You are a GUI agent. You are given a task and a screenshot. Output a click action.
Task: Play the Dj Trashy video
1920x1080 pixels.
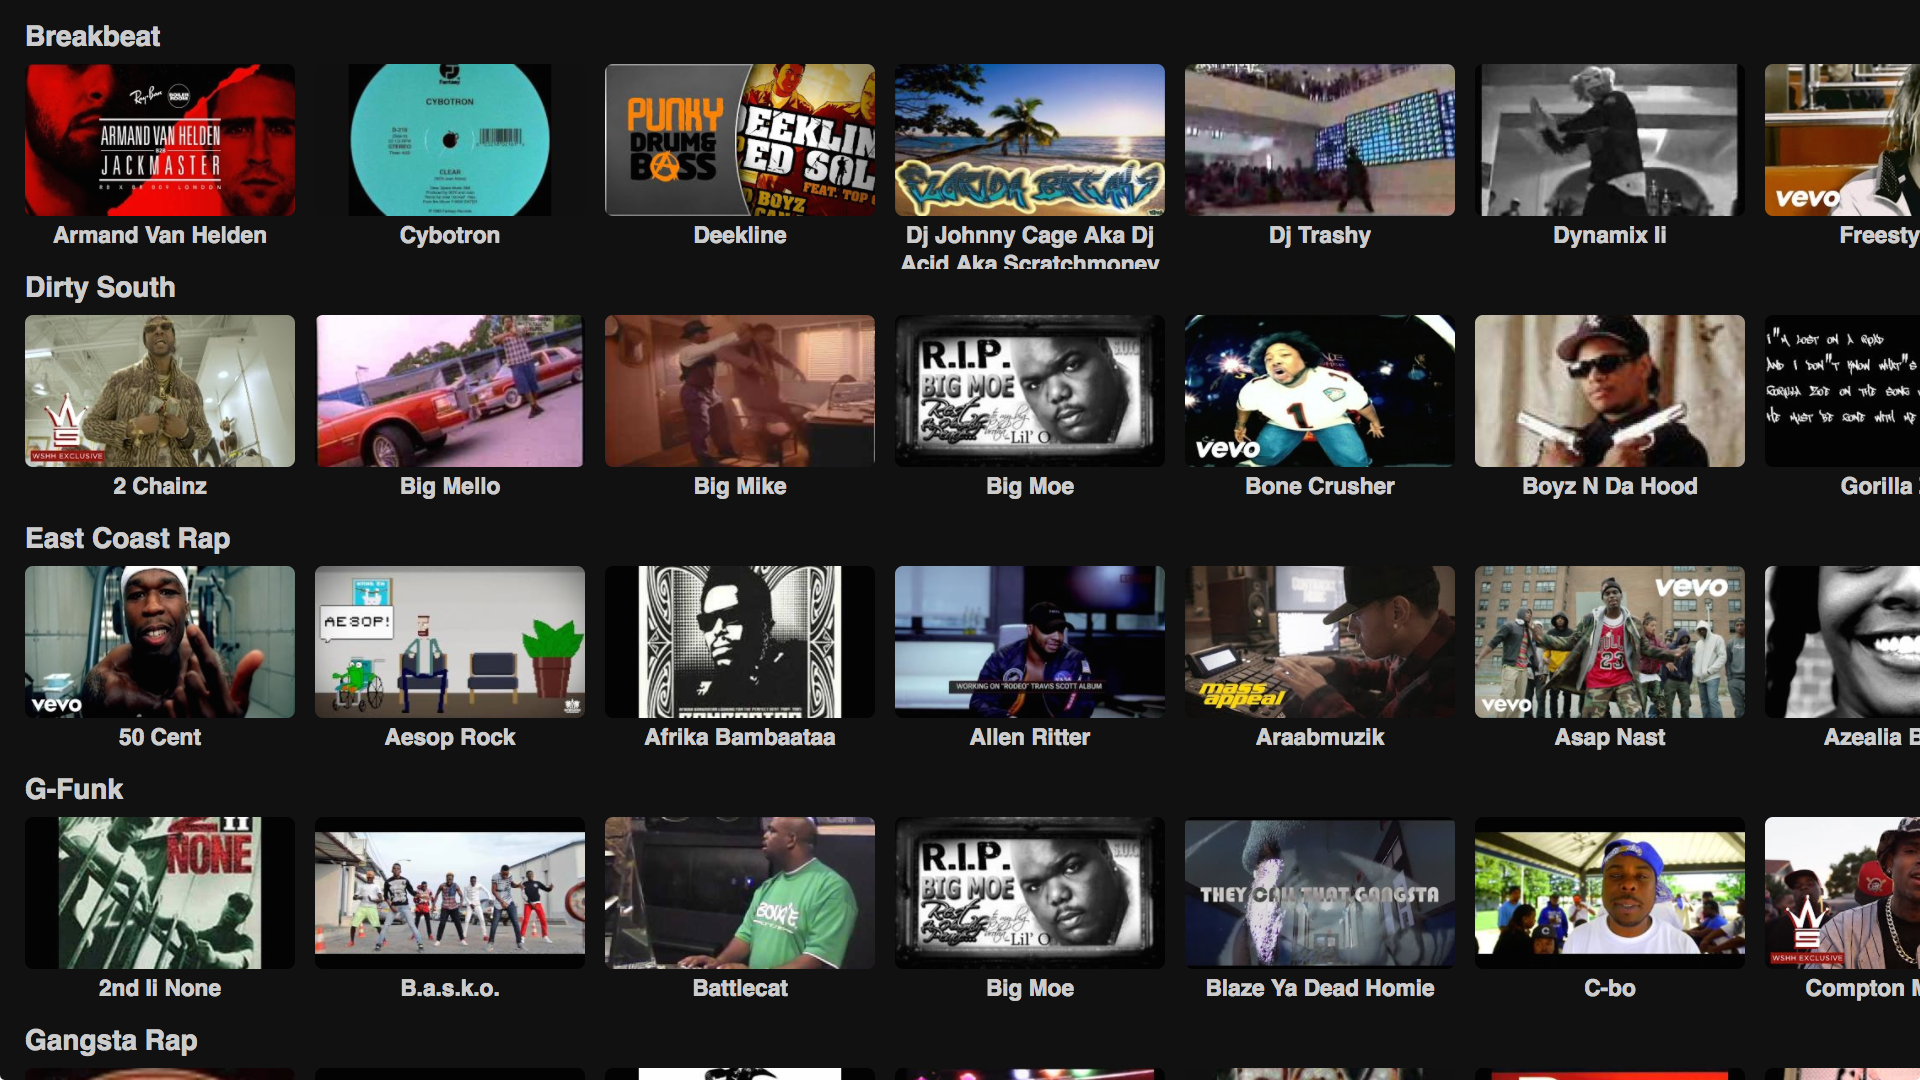click(1319, 139)
